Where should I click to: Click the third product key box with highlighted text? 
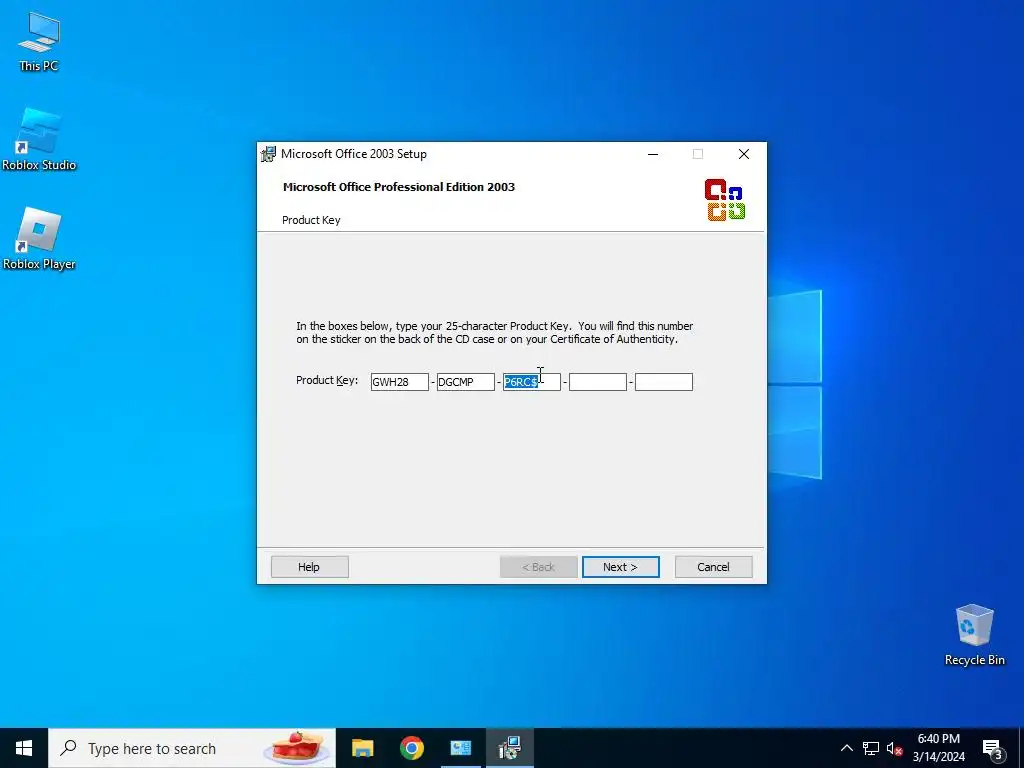[x=532, y=382]
